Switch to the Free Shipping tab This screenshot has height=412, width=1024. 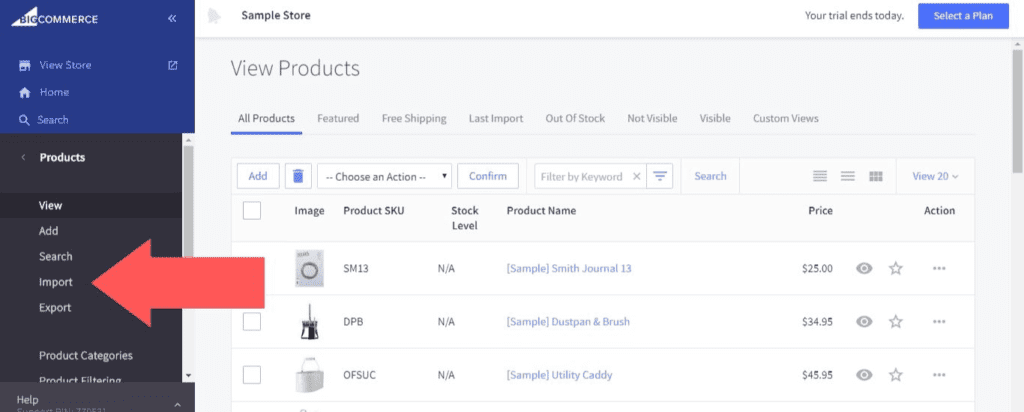(x=414, y=119)
